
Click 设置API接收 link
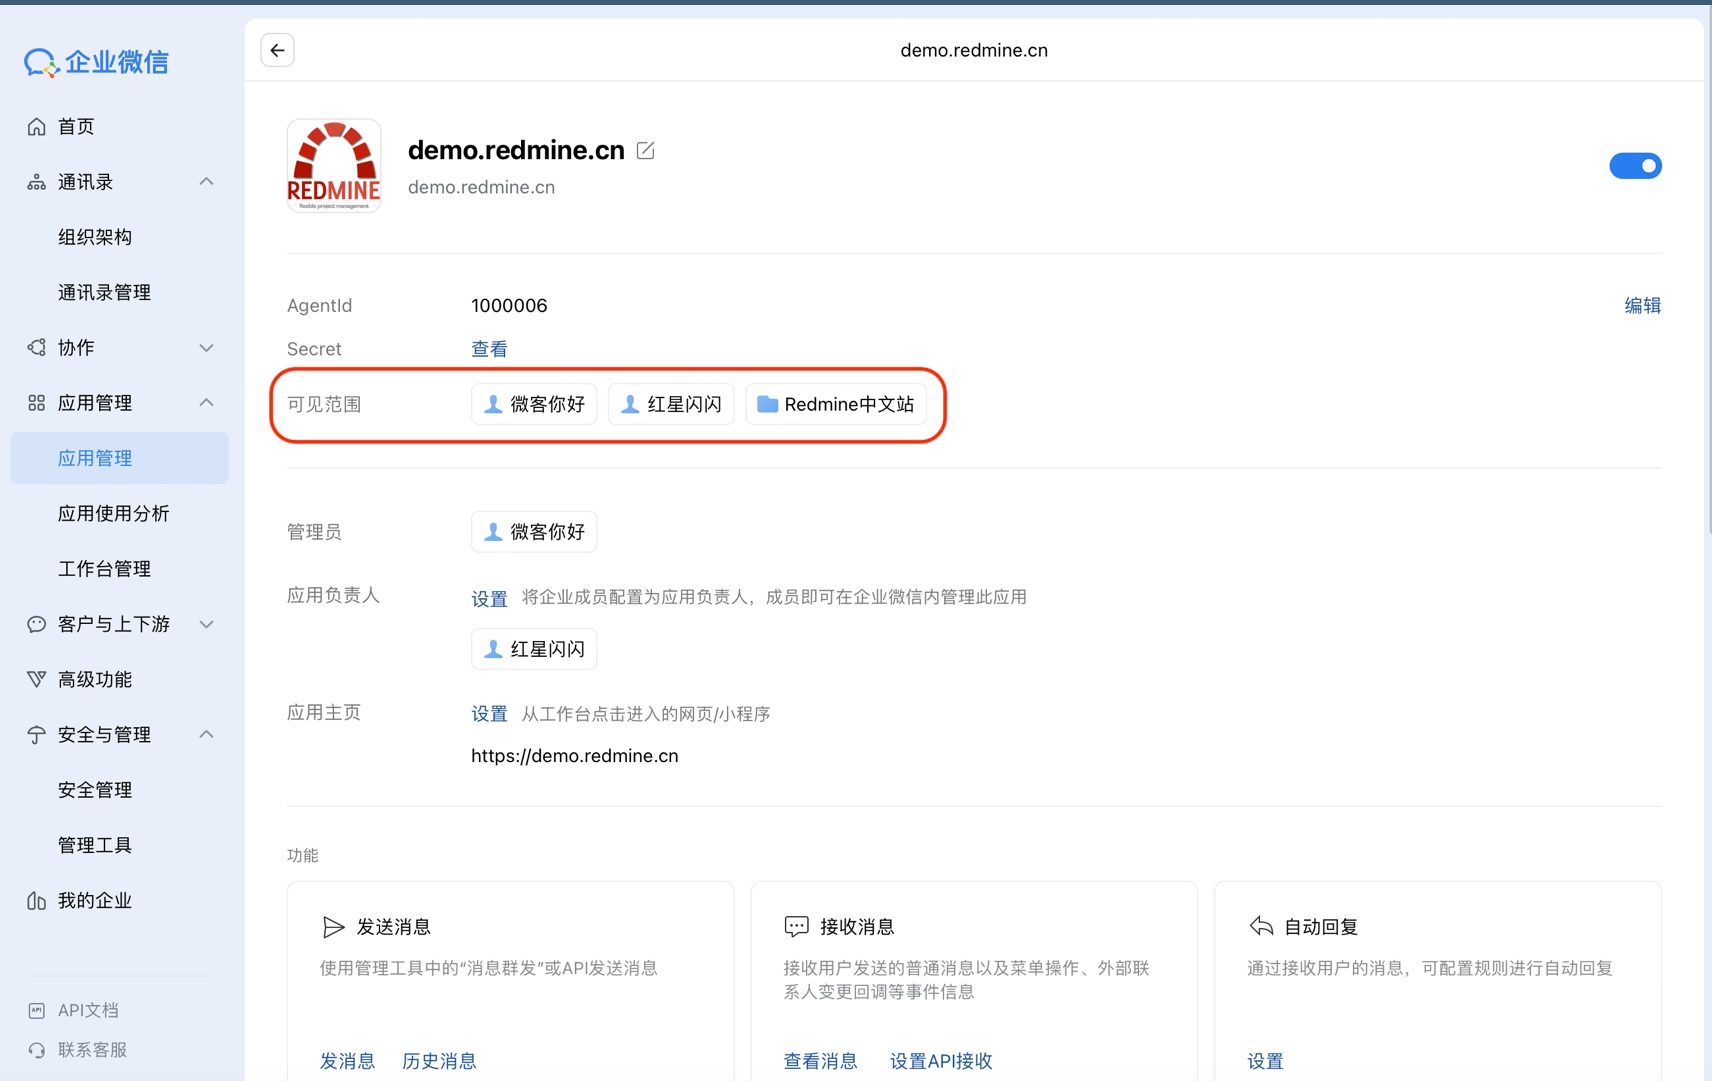(941, 1061)
